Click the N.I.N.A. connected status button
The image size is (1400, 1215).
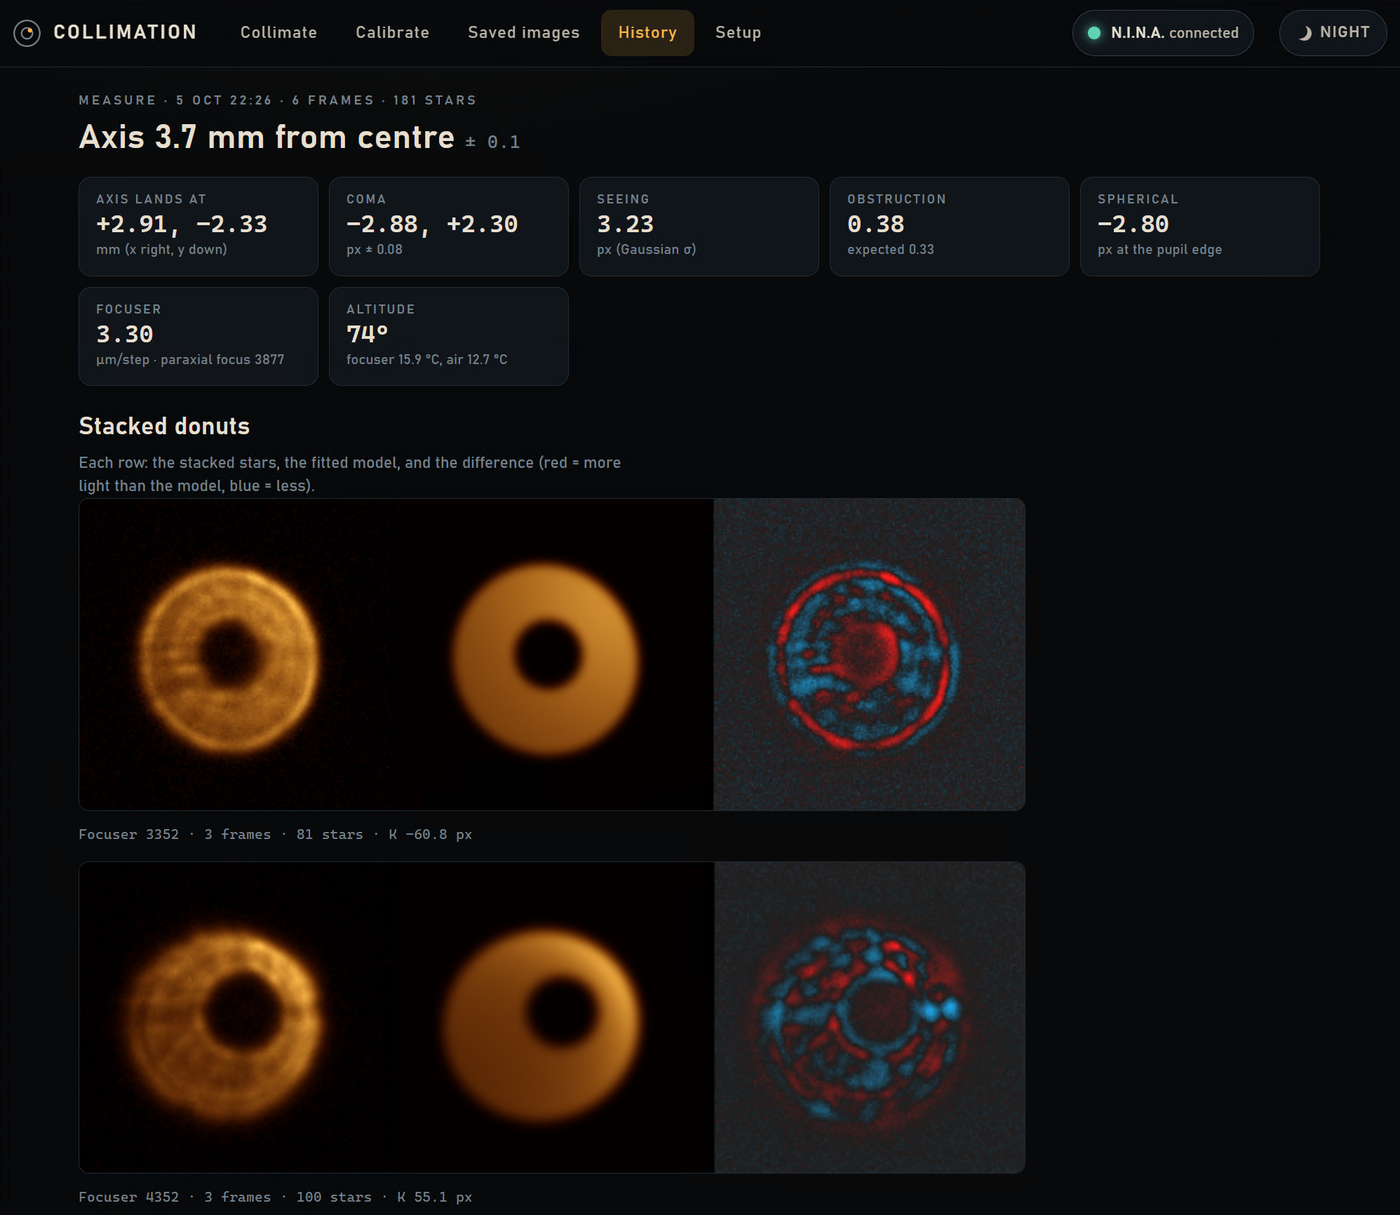[x=1163, y=33]
